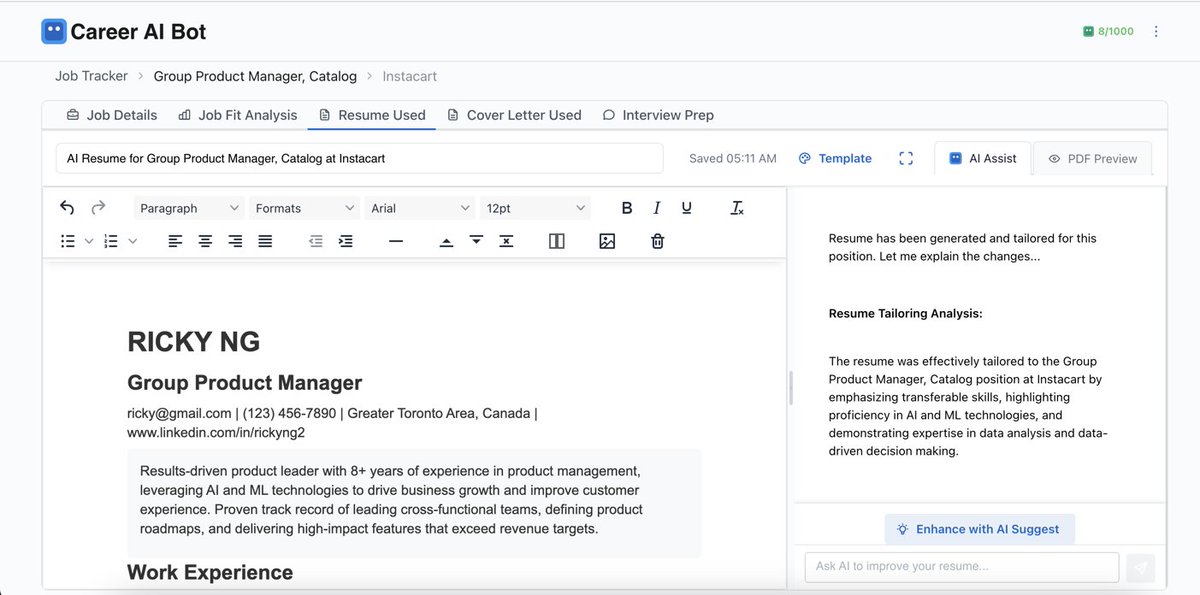Image resolution: width=1200 pixels, height=595 pixels.
Task: Decrease indent (outdent) icon
Action: click(316, 241)
